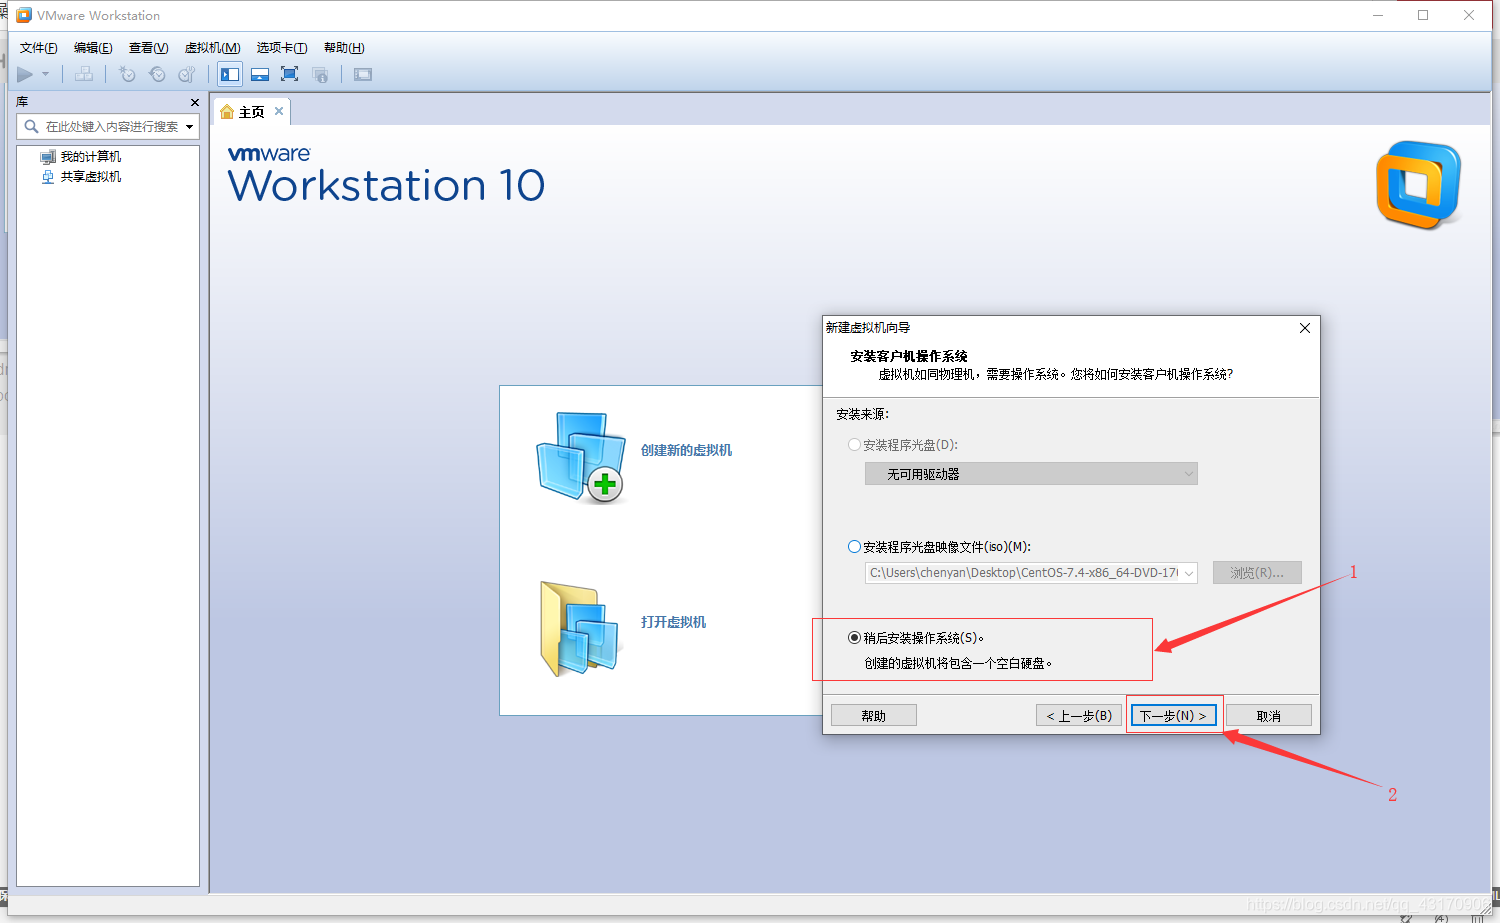Viewport: 1500px width, 923px height.
Task: Select the 稍后安装操作系统(S) radio button
Action: pyautogui.click(x=854, y=637)
